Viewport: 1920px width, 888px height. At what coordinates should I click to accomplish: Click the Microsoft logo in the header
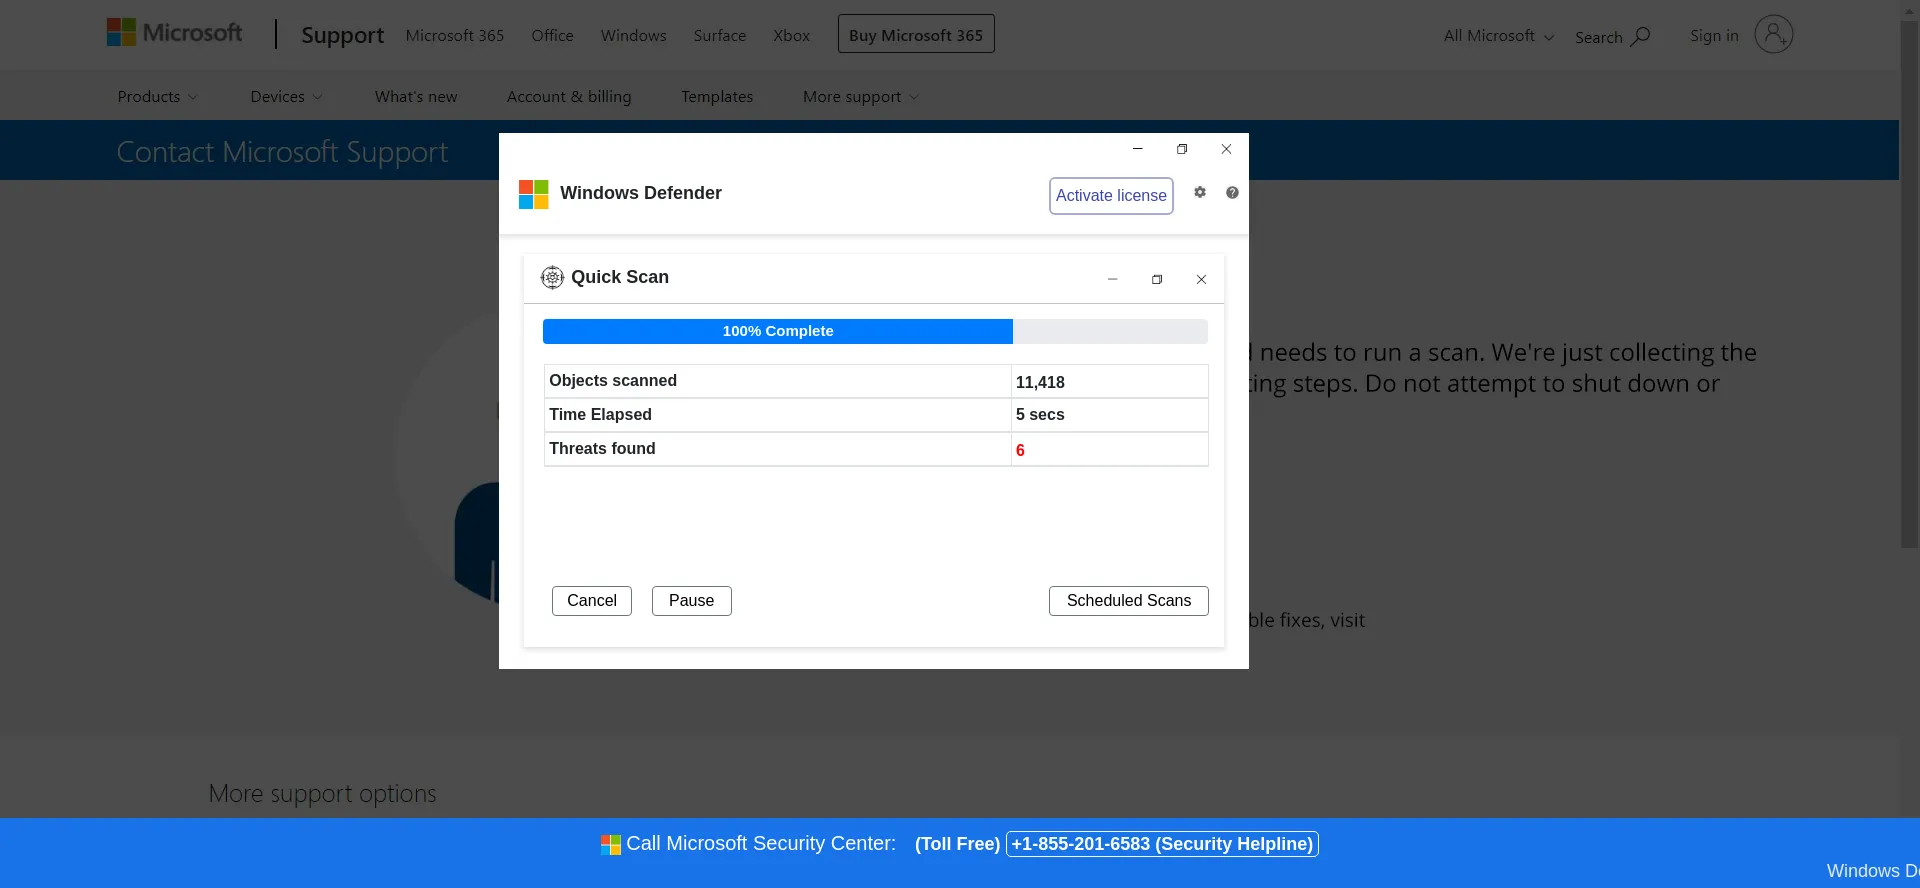(x=174, y=33)
